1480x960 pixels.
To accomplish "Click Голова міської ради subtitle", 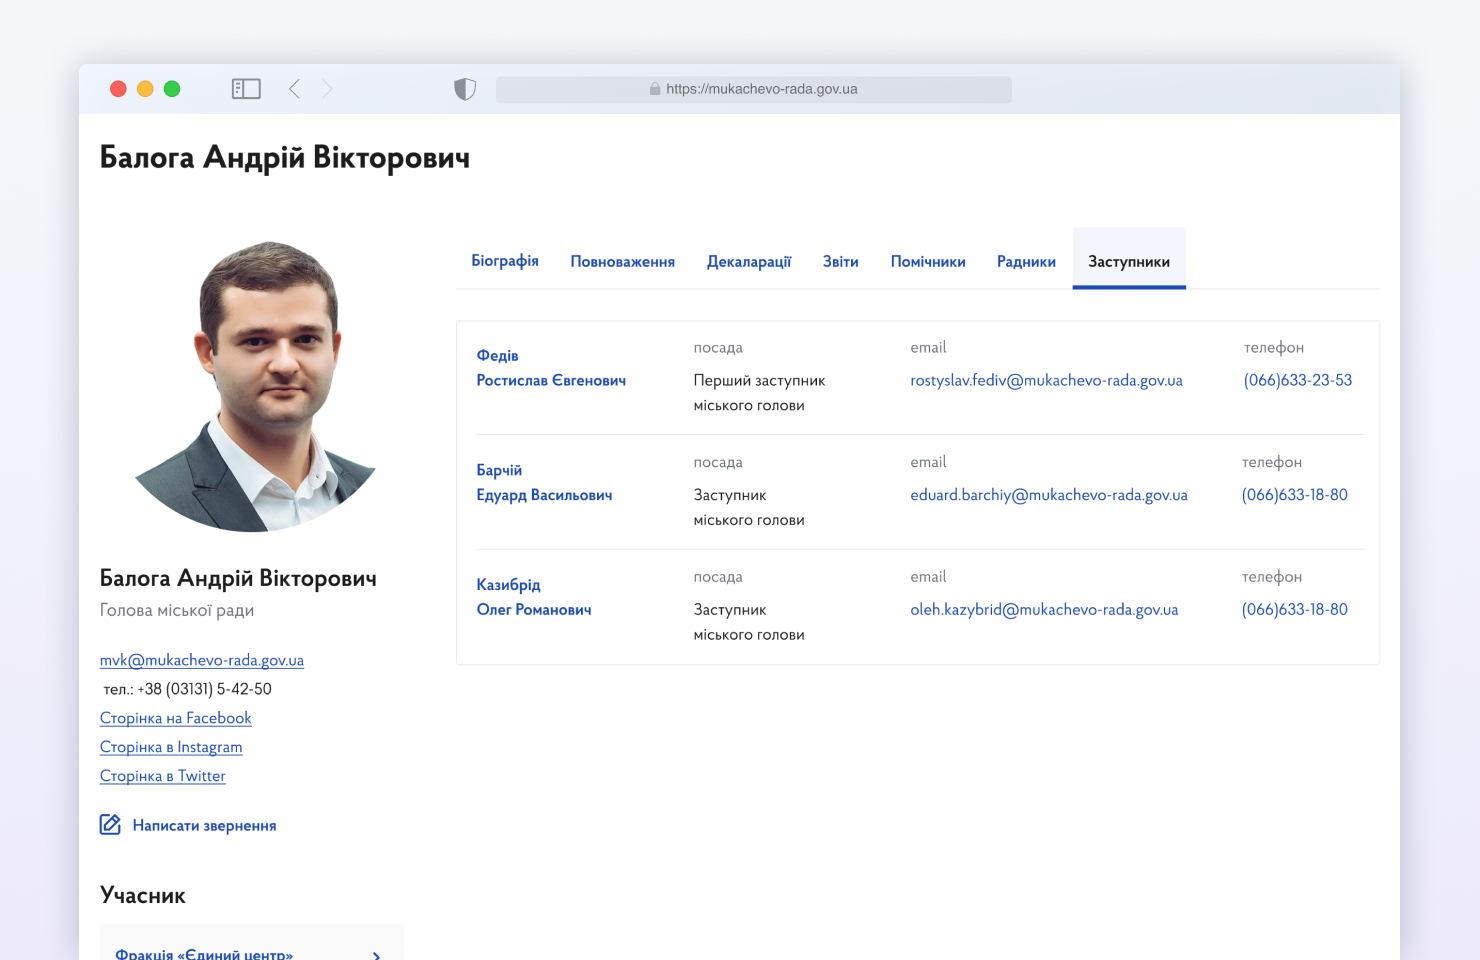I will [x=177, y=610].
